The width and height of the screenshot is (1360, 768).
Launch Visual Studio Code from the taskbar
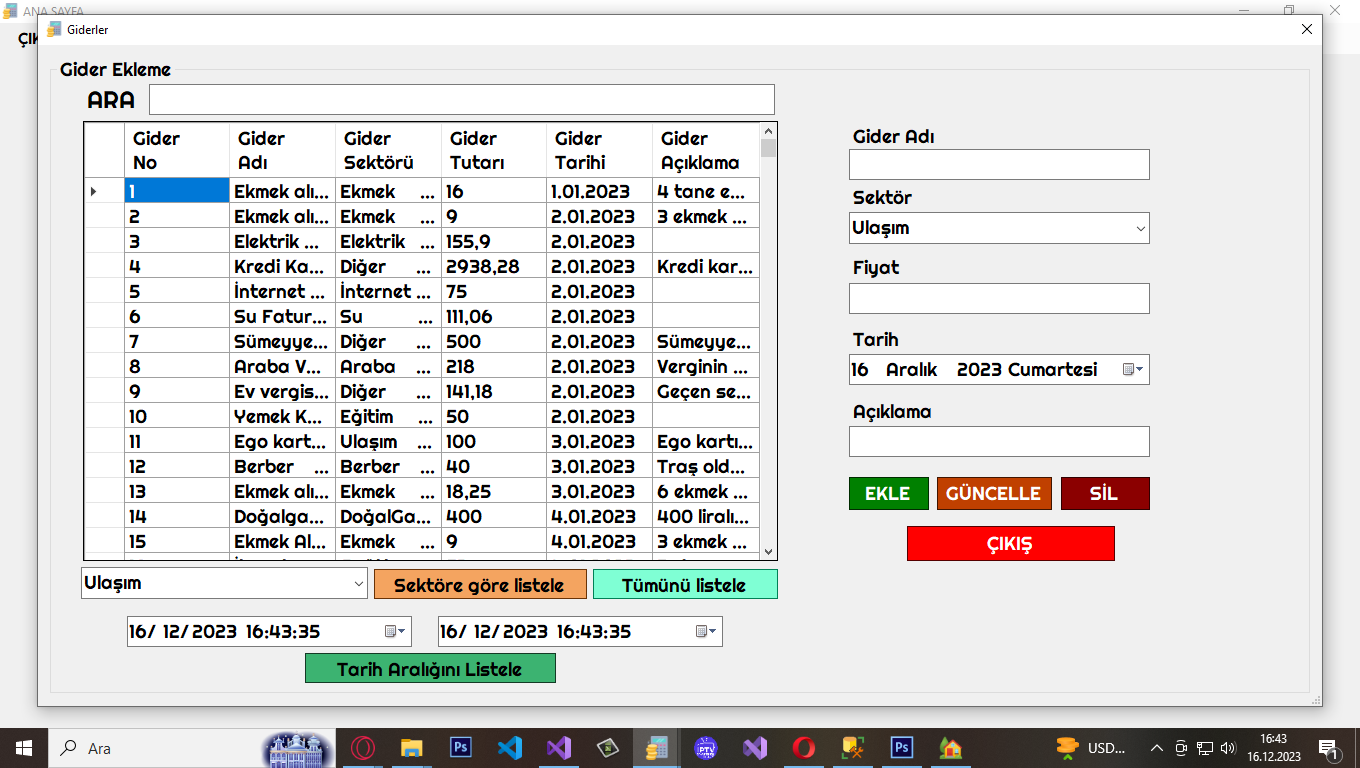pos(510,748)
